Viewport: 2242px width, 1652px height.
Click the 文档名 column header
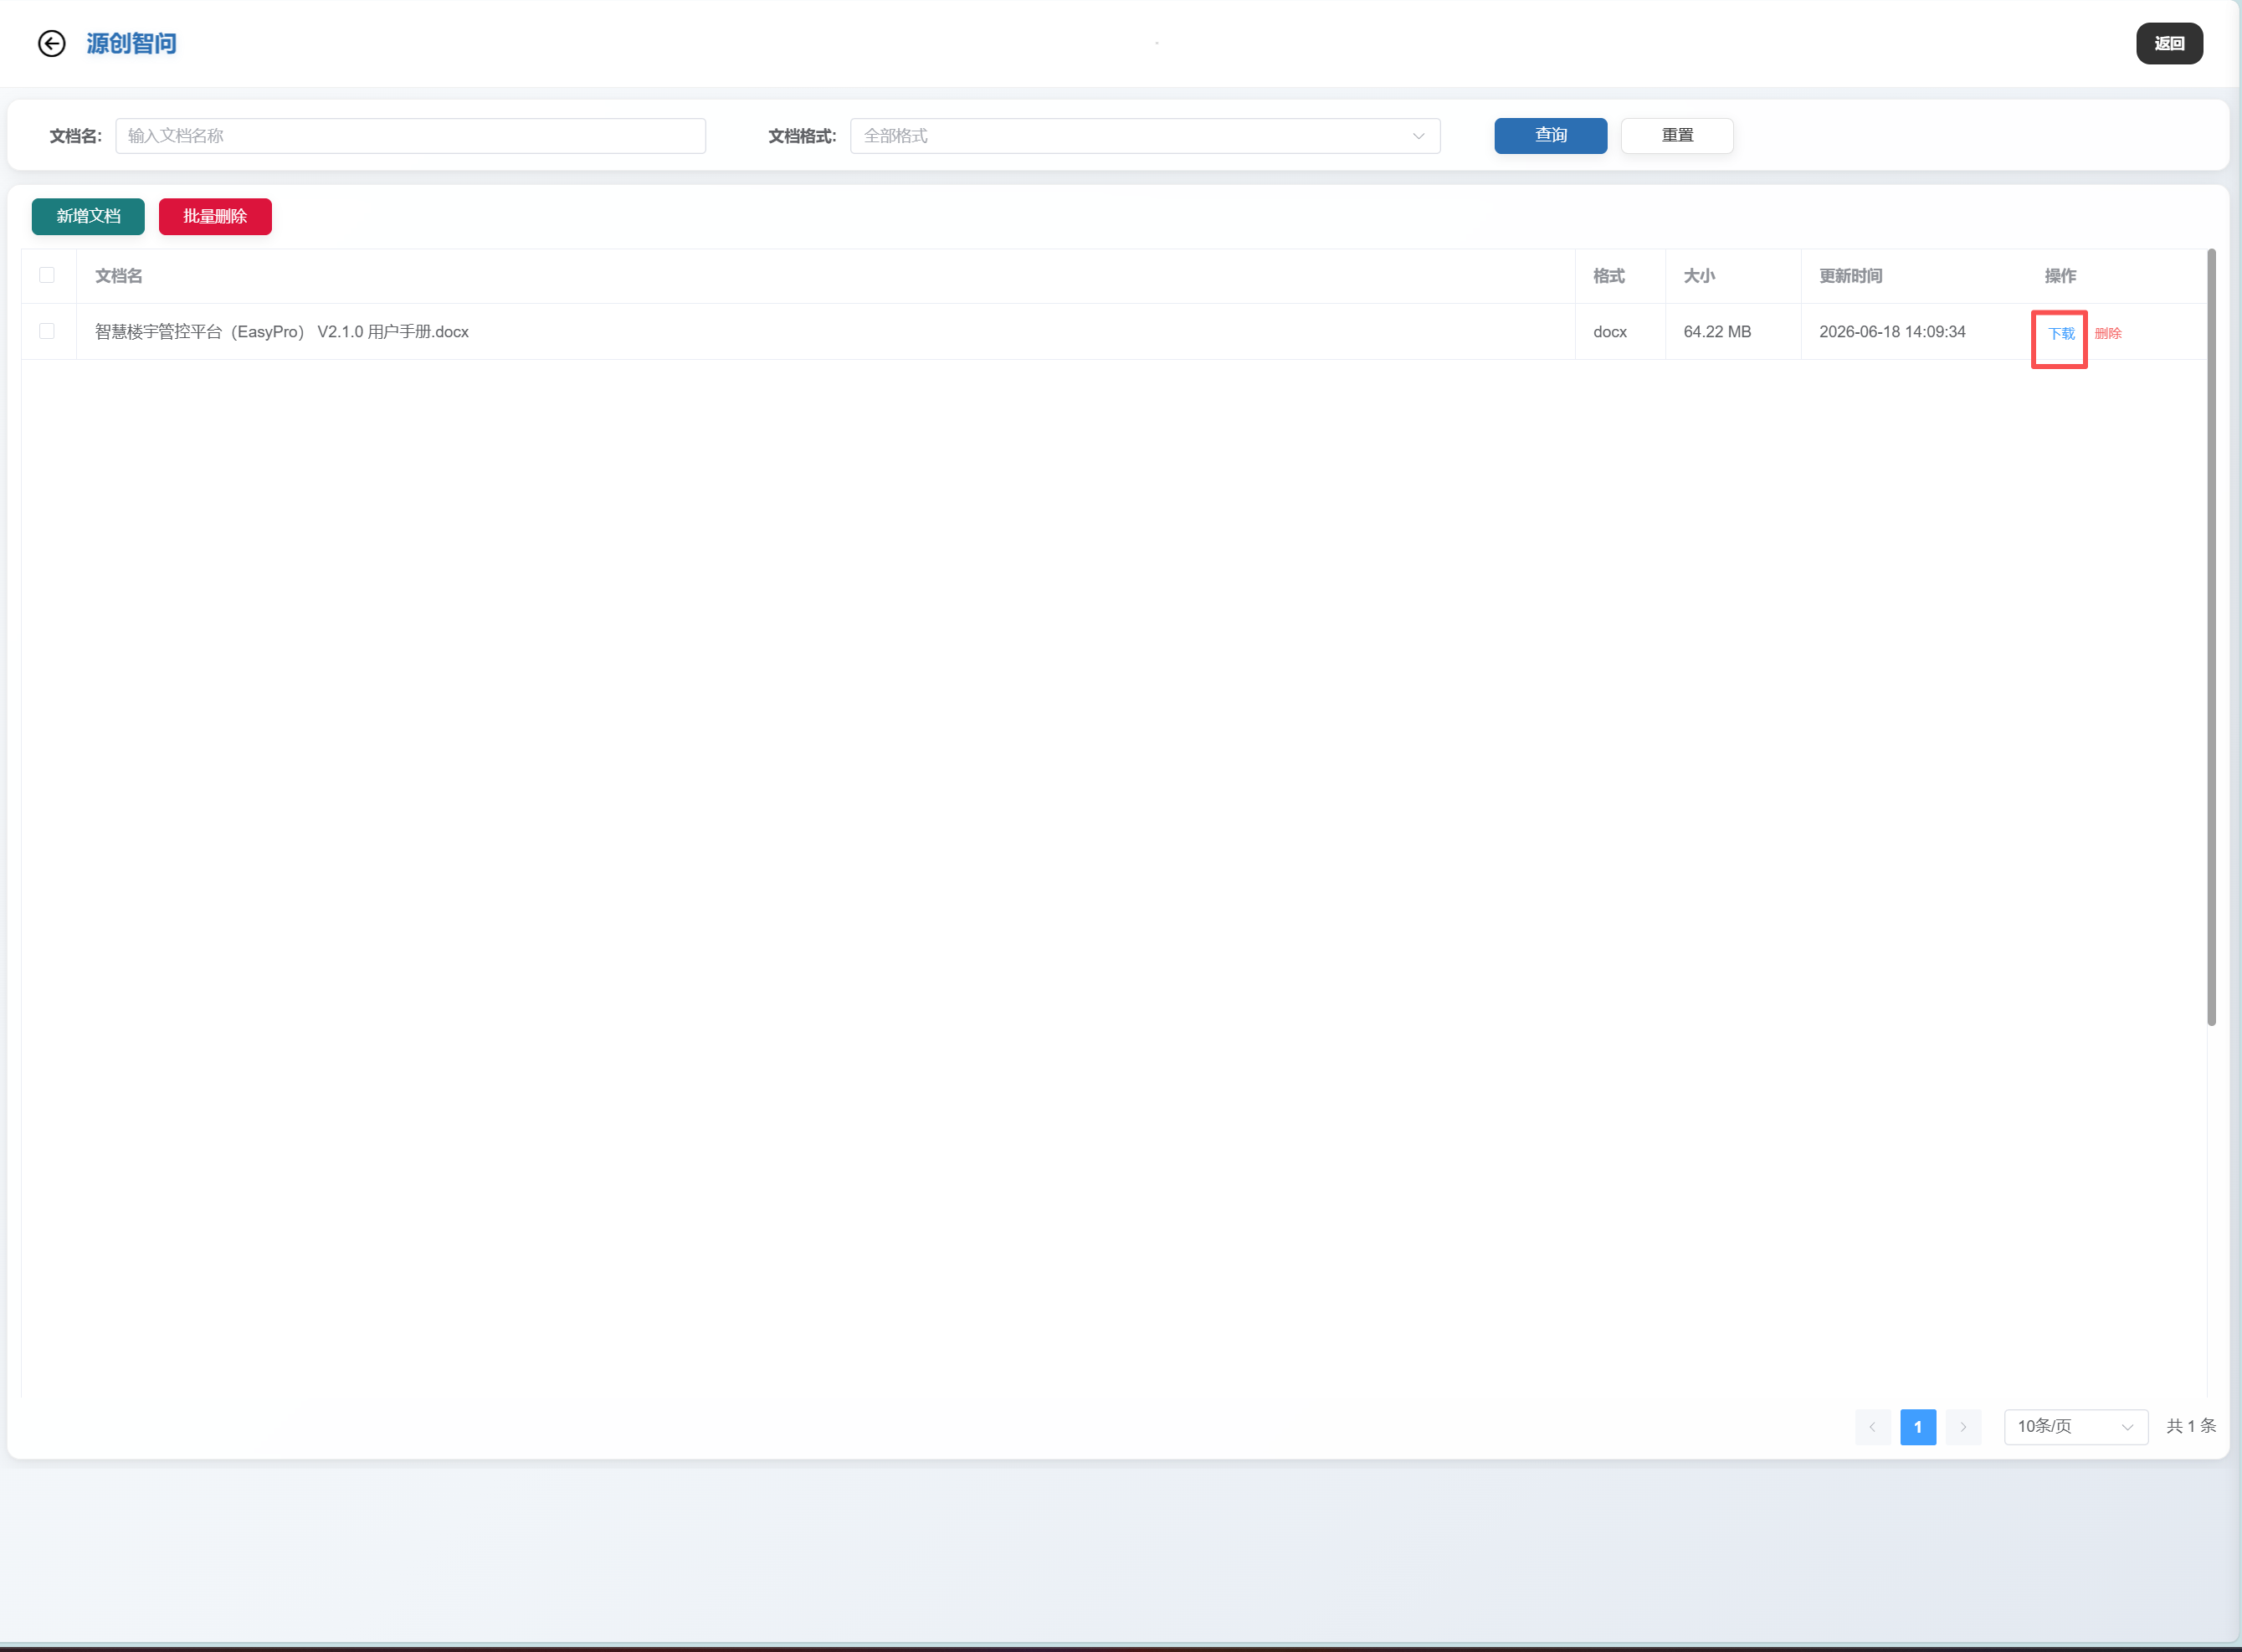119,276
